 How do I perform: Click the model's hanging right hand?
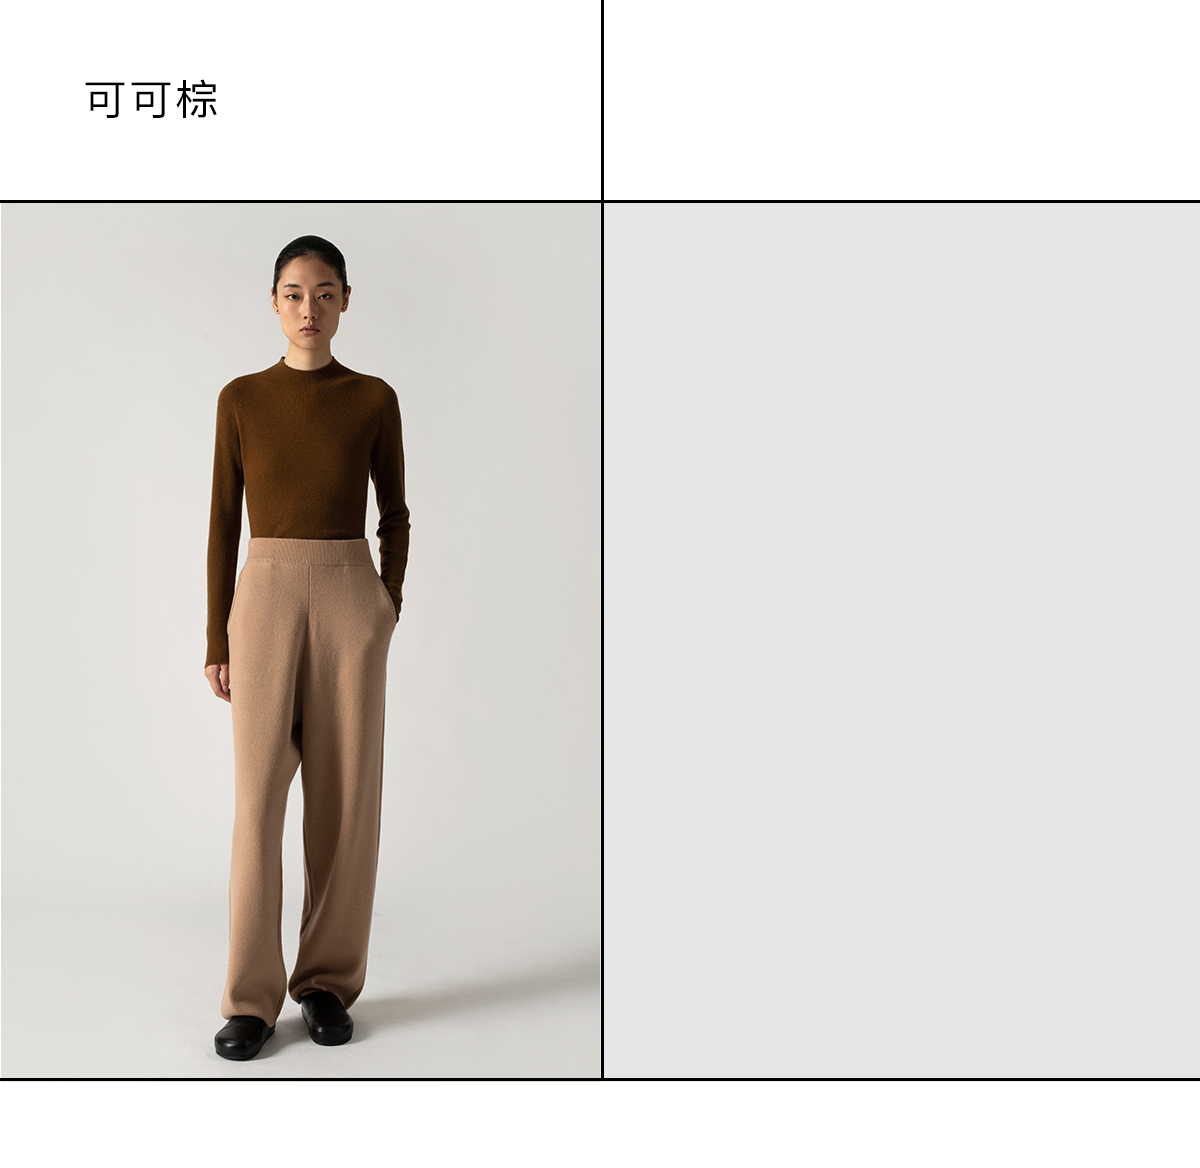point(217,682)
